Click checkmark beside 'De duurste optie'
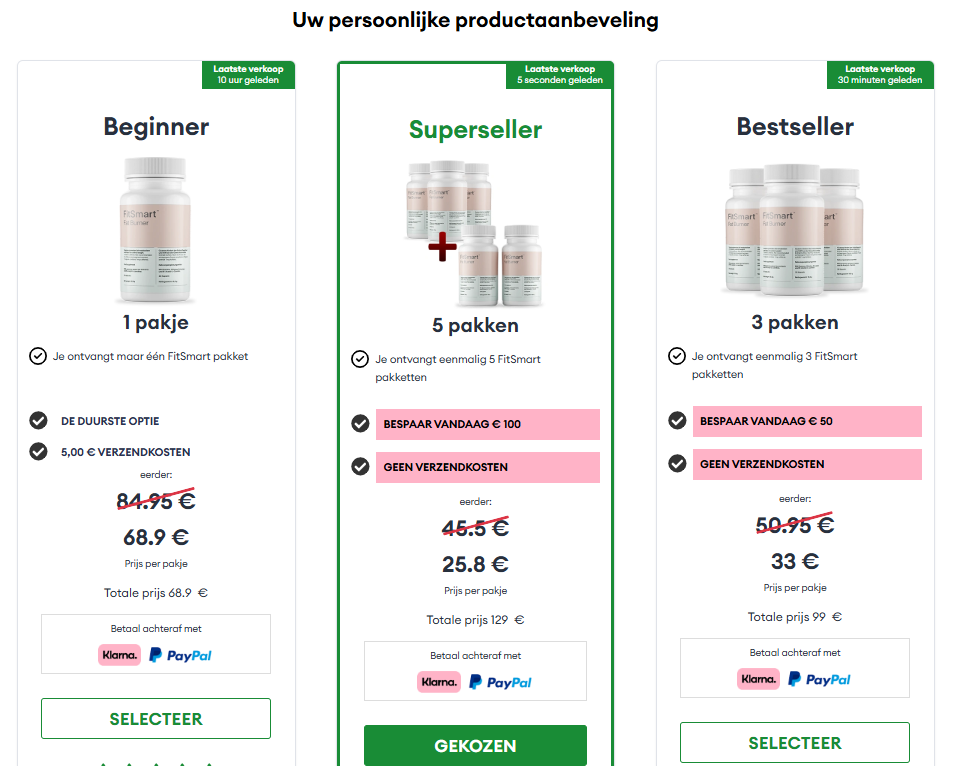This screenshot has height=766, width=960. pyautogui.click(x=38, y=421)
